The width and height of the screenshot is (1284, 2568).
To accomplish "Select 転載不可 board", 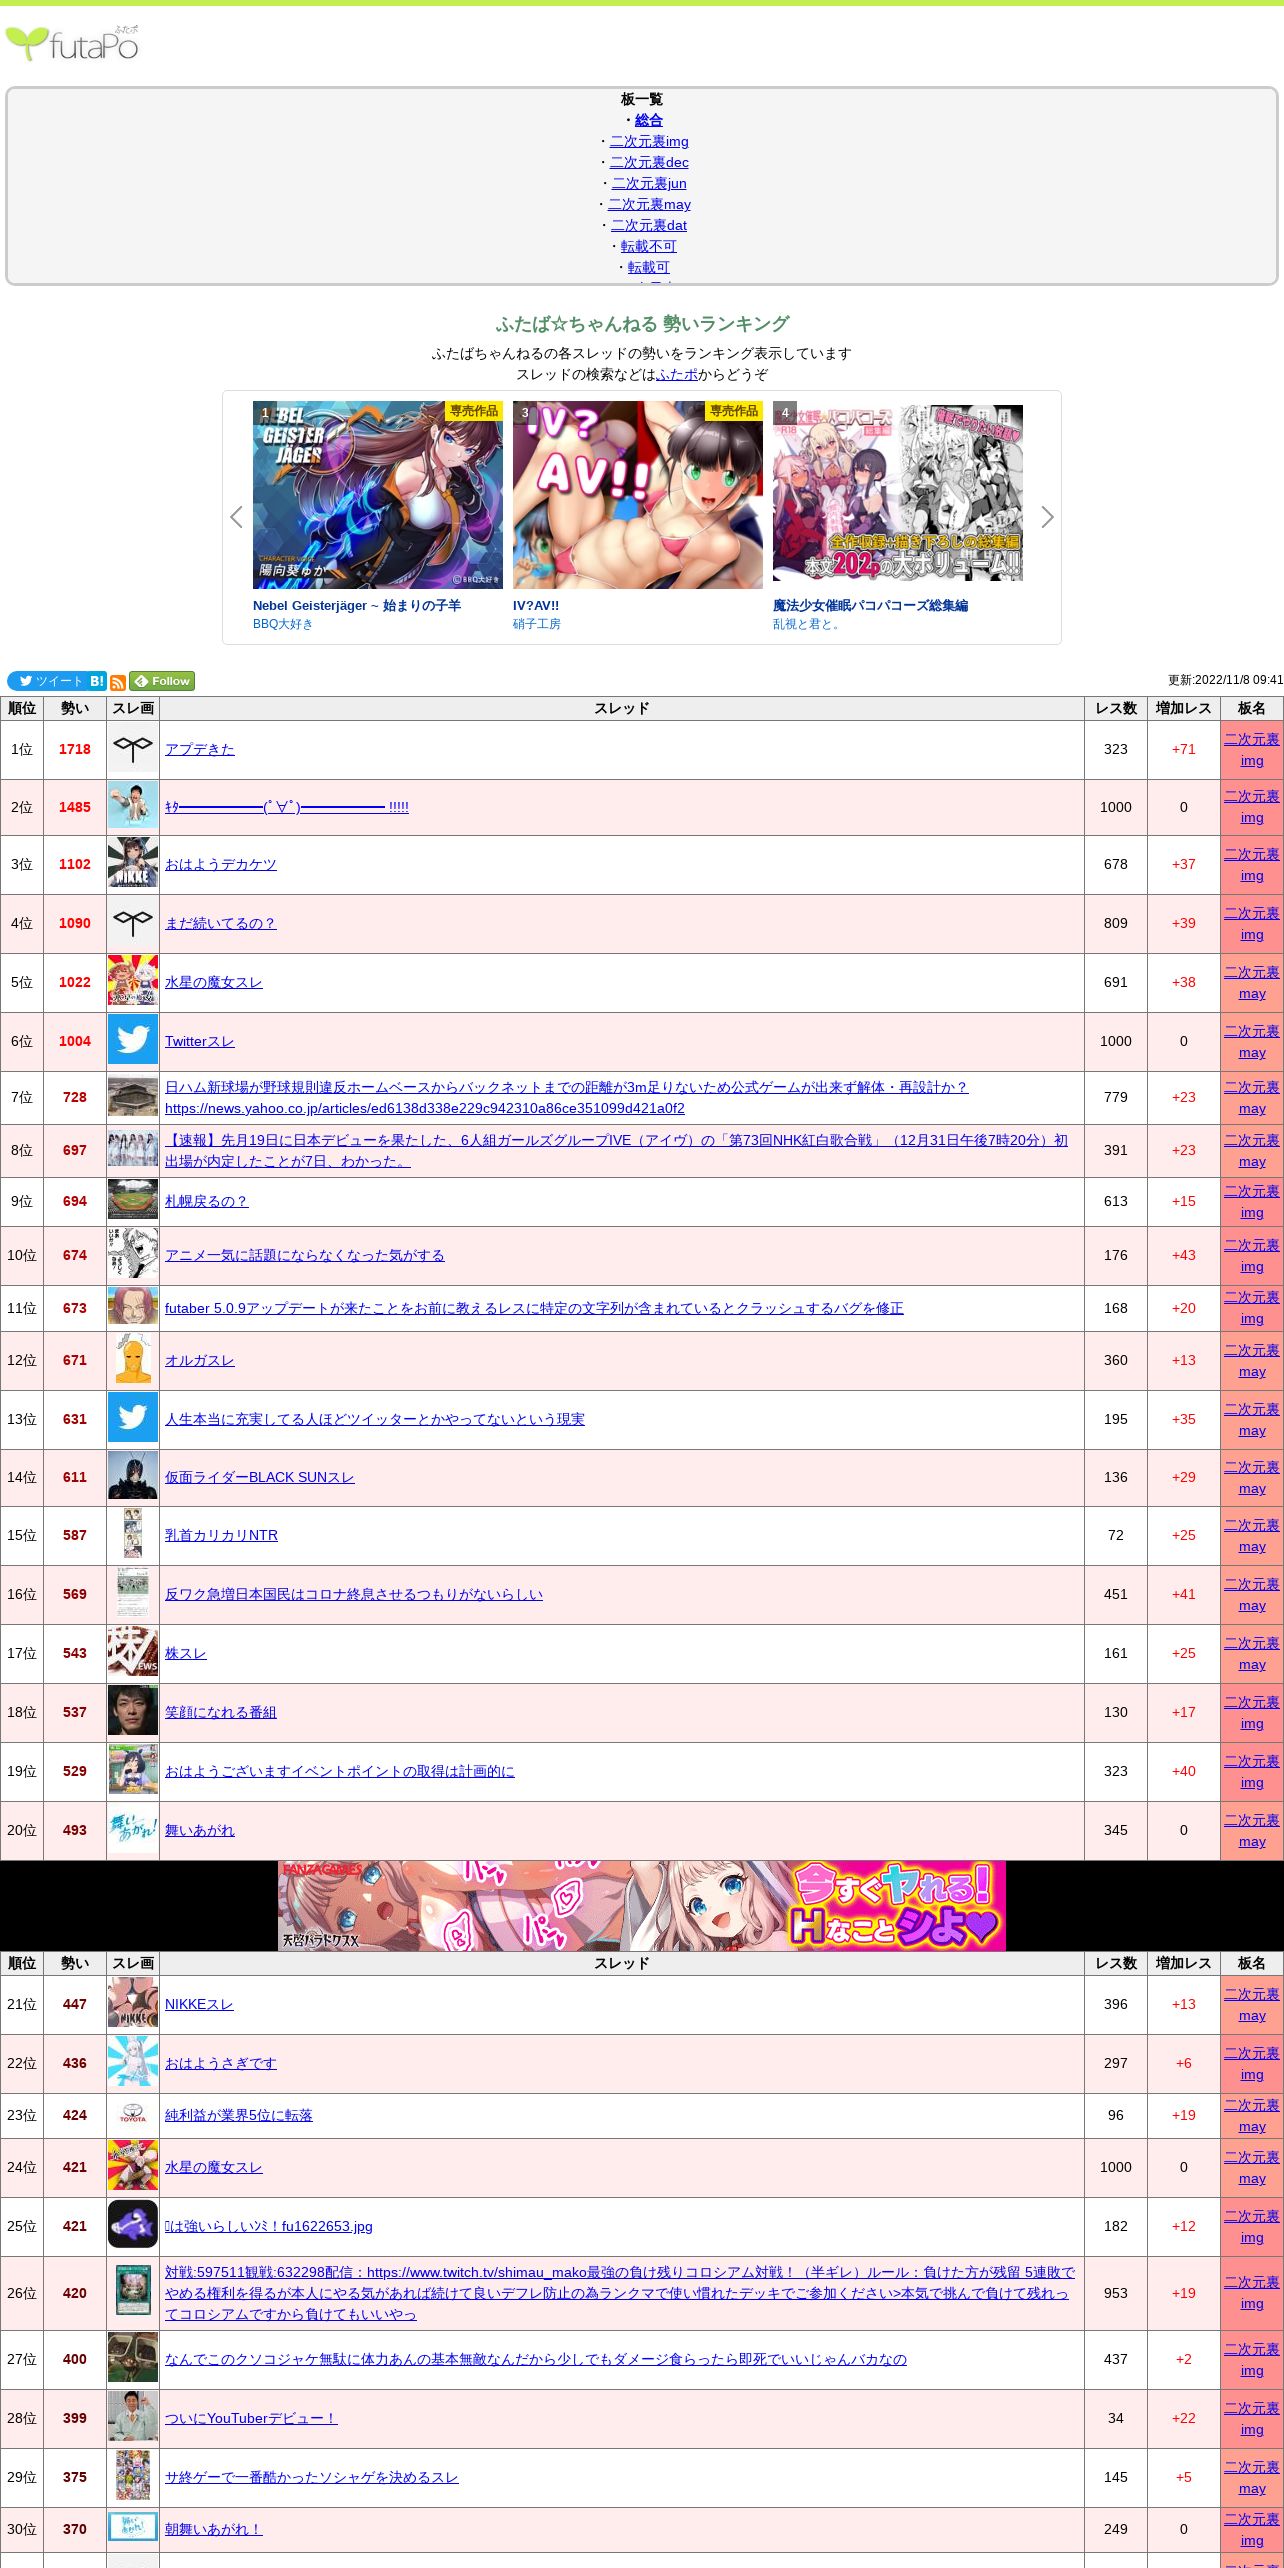I will 649,246.
